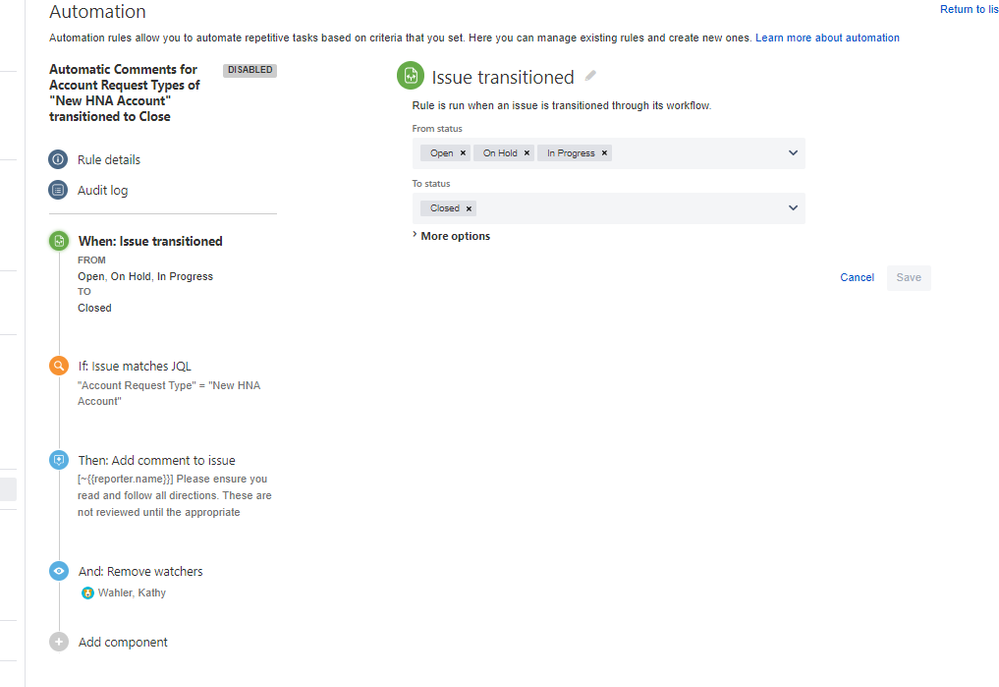Screen dimensions: 999x687
Task: Open the To status dropdown arrow
Action: [x=793, y=208]
